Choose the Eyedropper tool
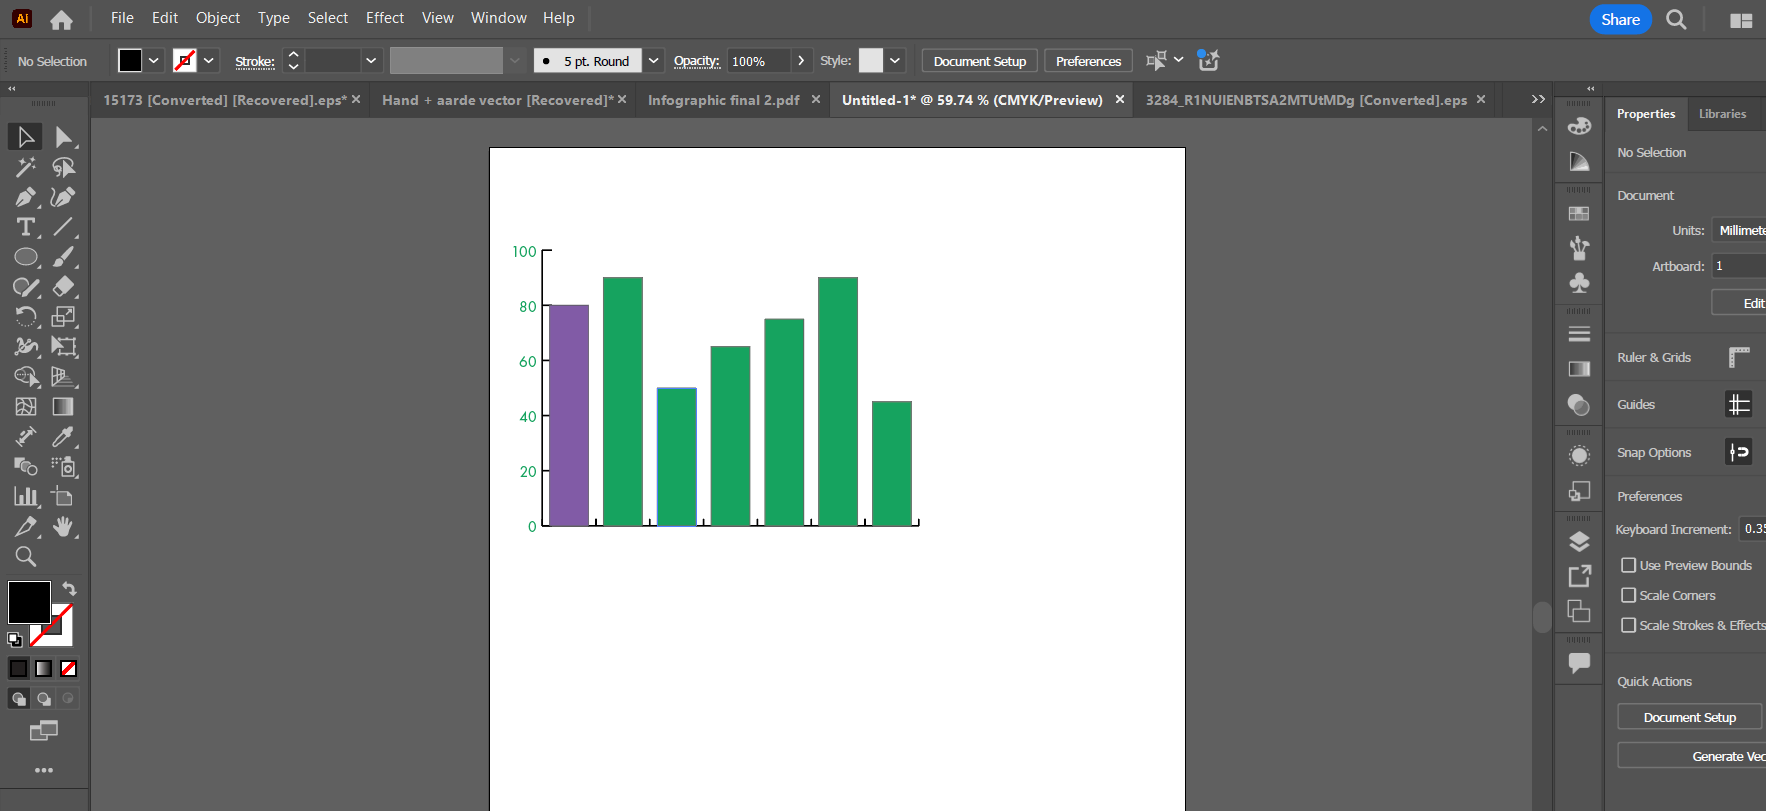Viewport: 1766px width, 811px height. [63, 437]
